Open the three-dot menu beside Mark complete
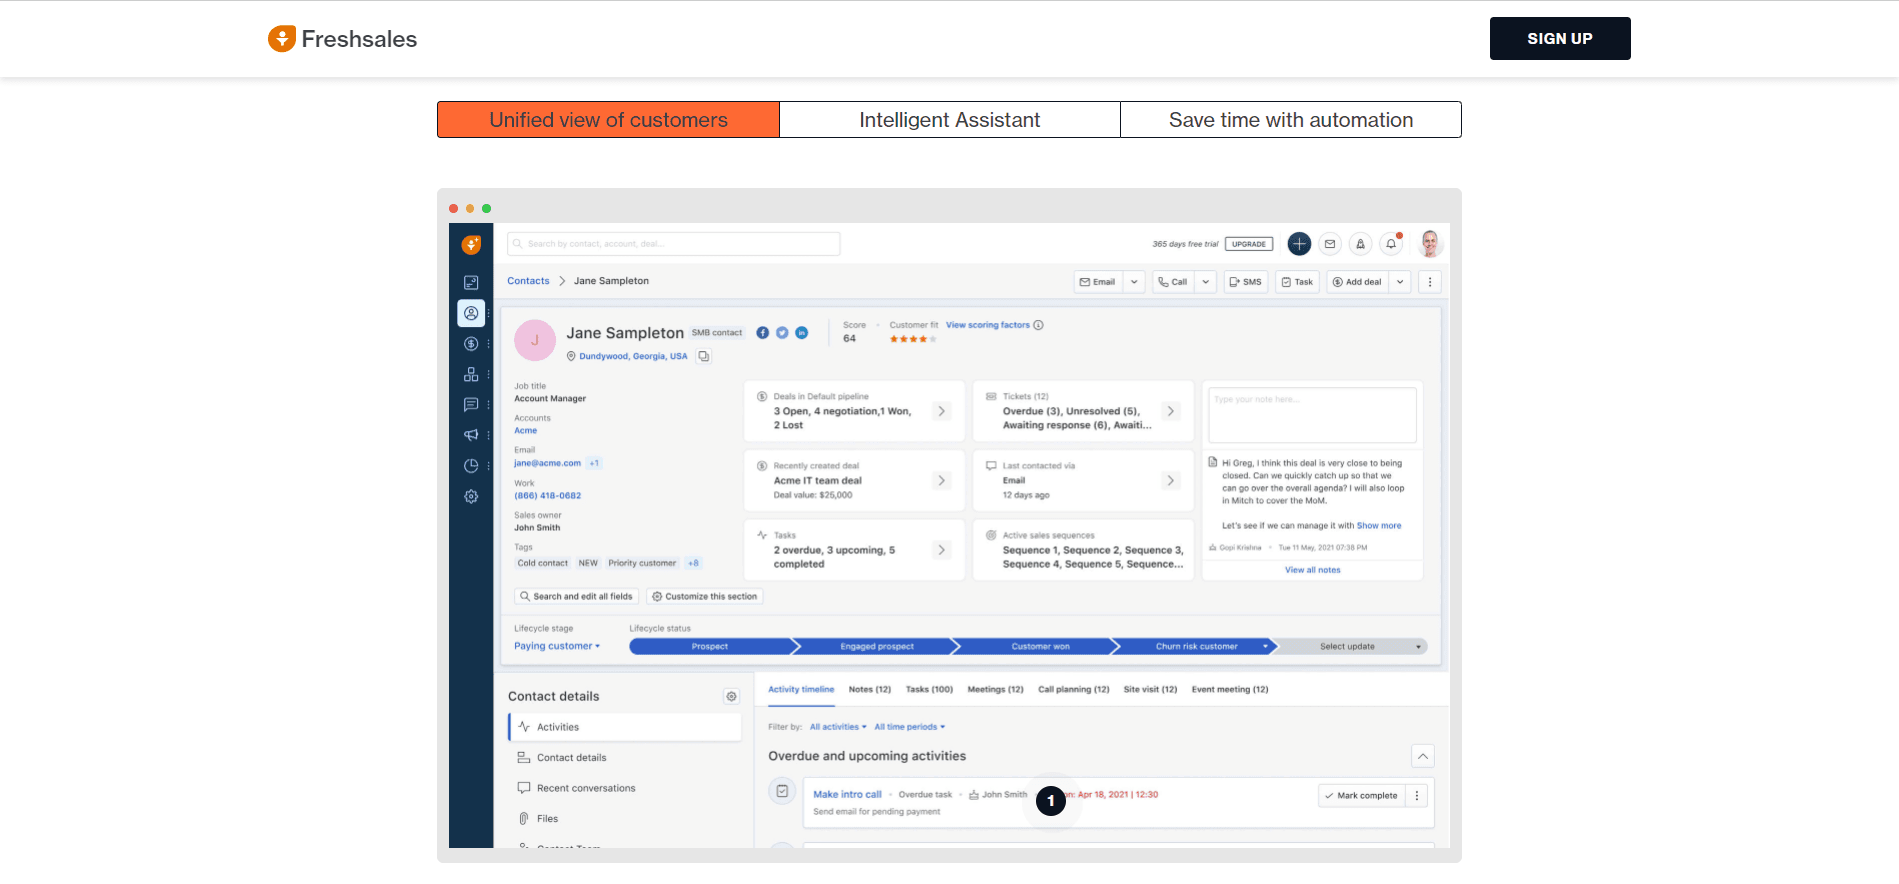 point(1417,796)
